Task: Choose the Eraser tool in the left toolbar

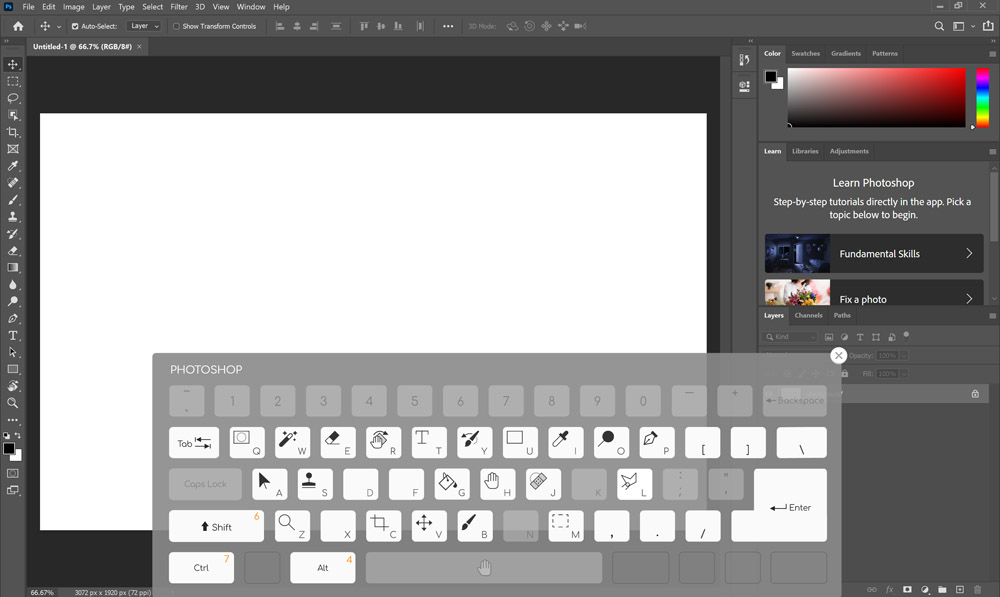Action: (13, 251)
